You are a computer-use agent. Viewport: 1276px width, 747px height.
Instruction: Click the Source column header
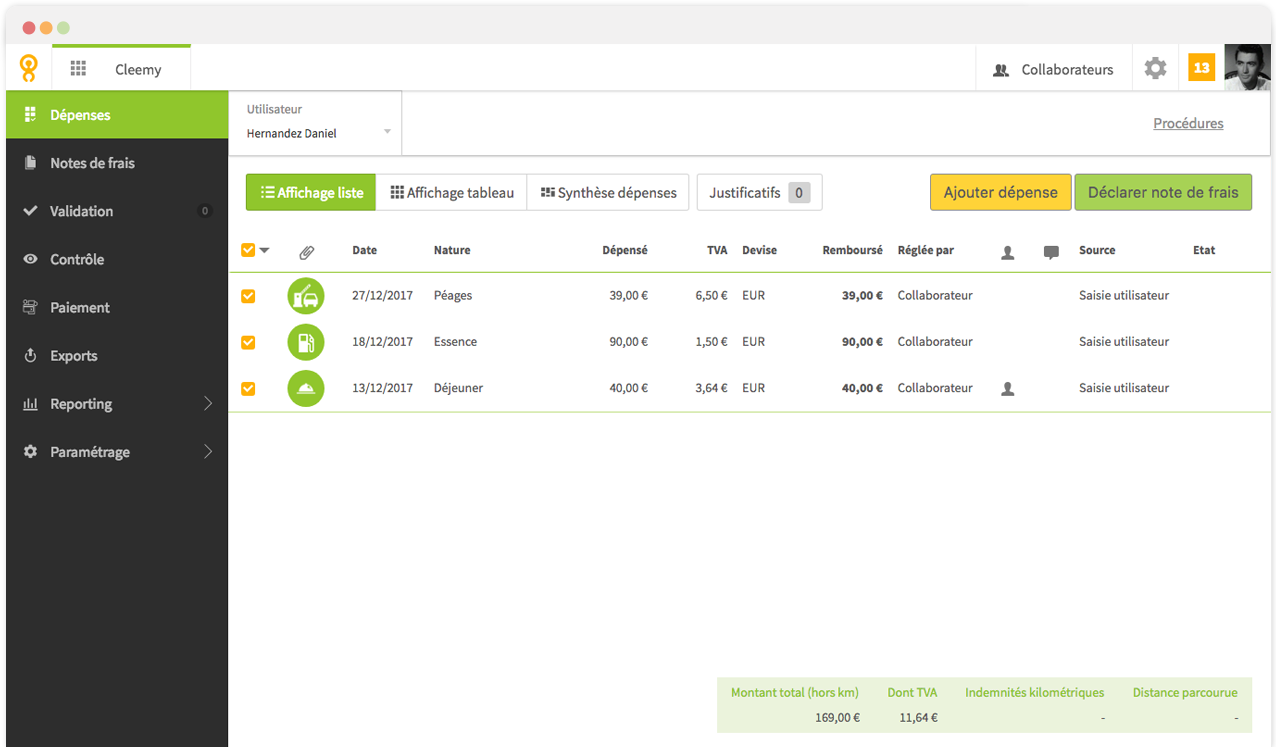(1097, 250)
